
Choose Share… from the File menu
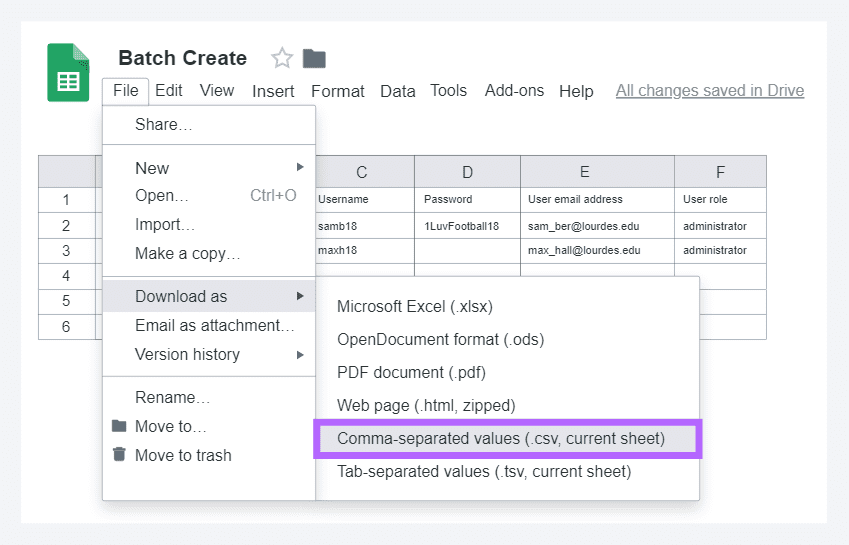pos(209,124)
